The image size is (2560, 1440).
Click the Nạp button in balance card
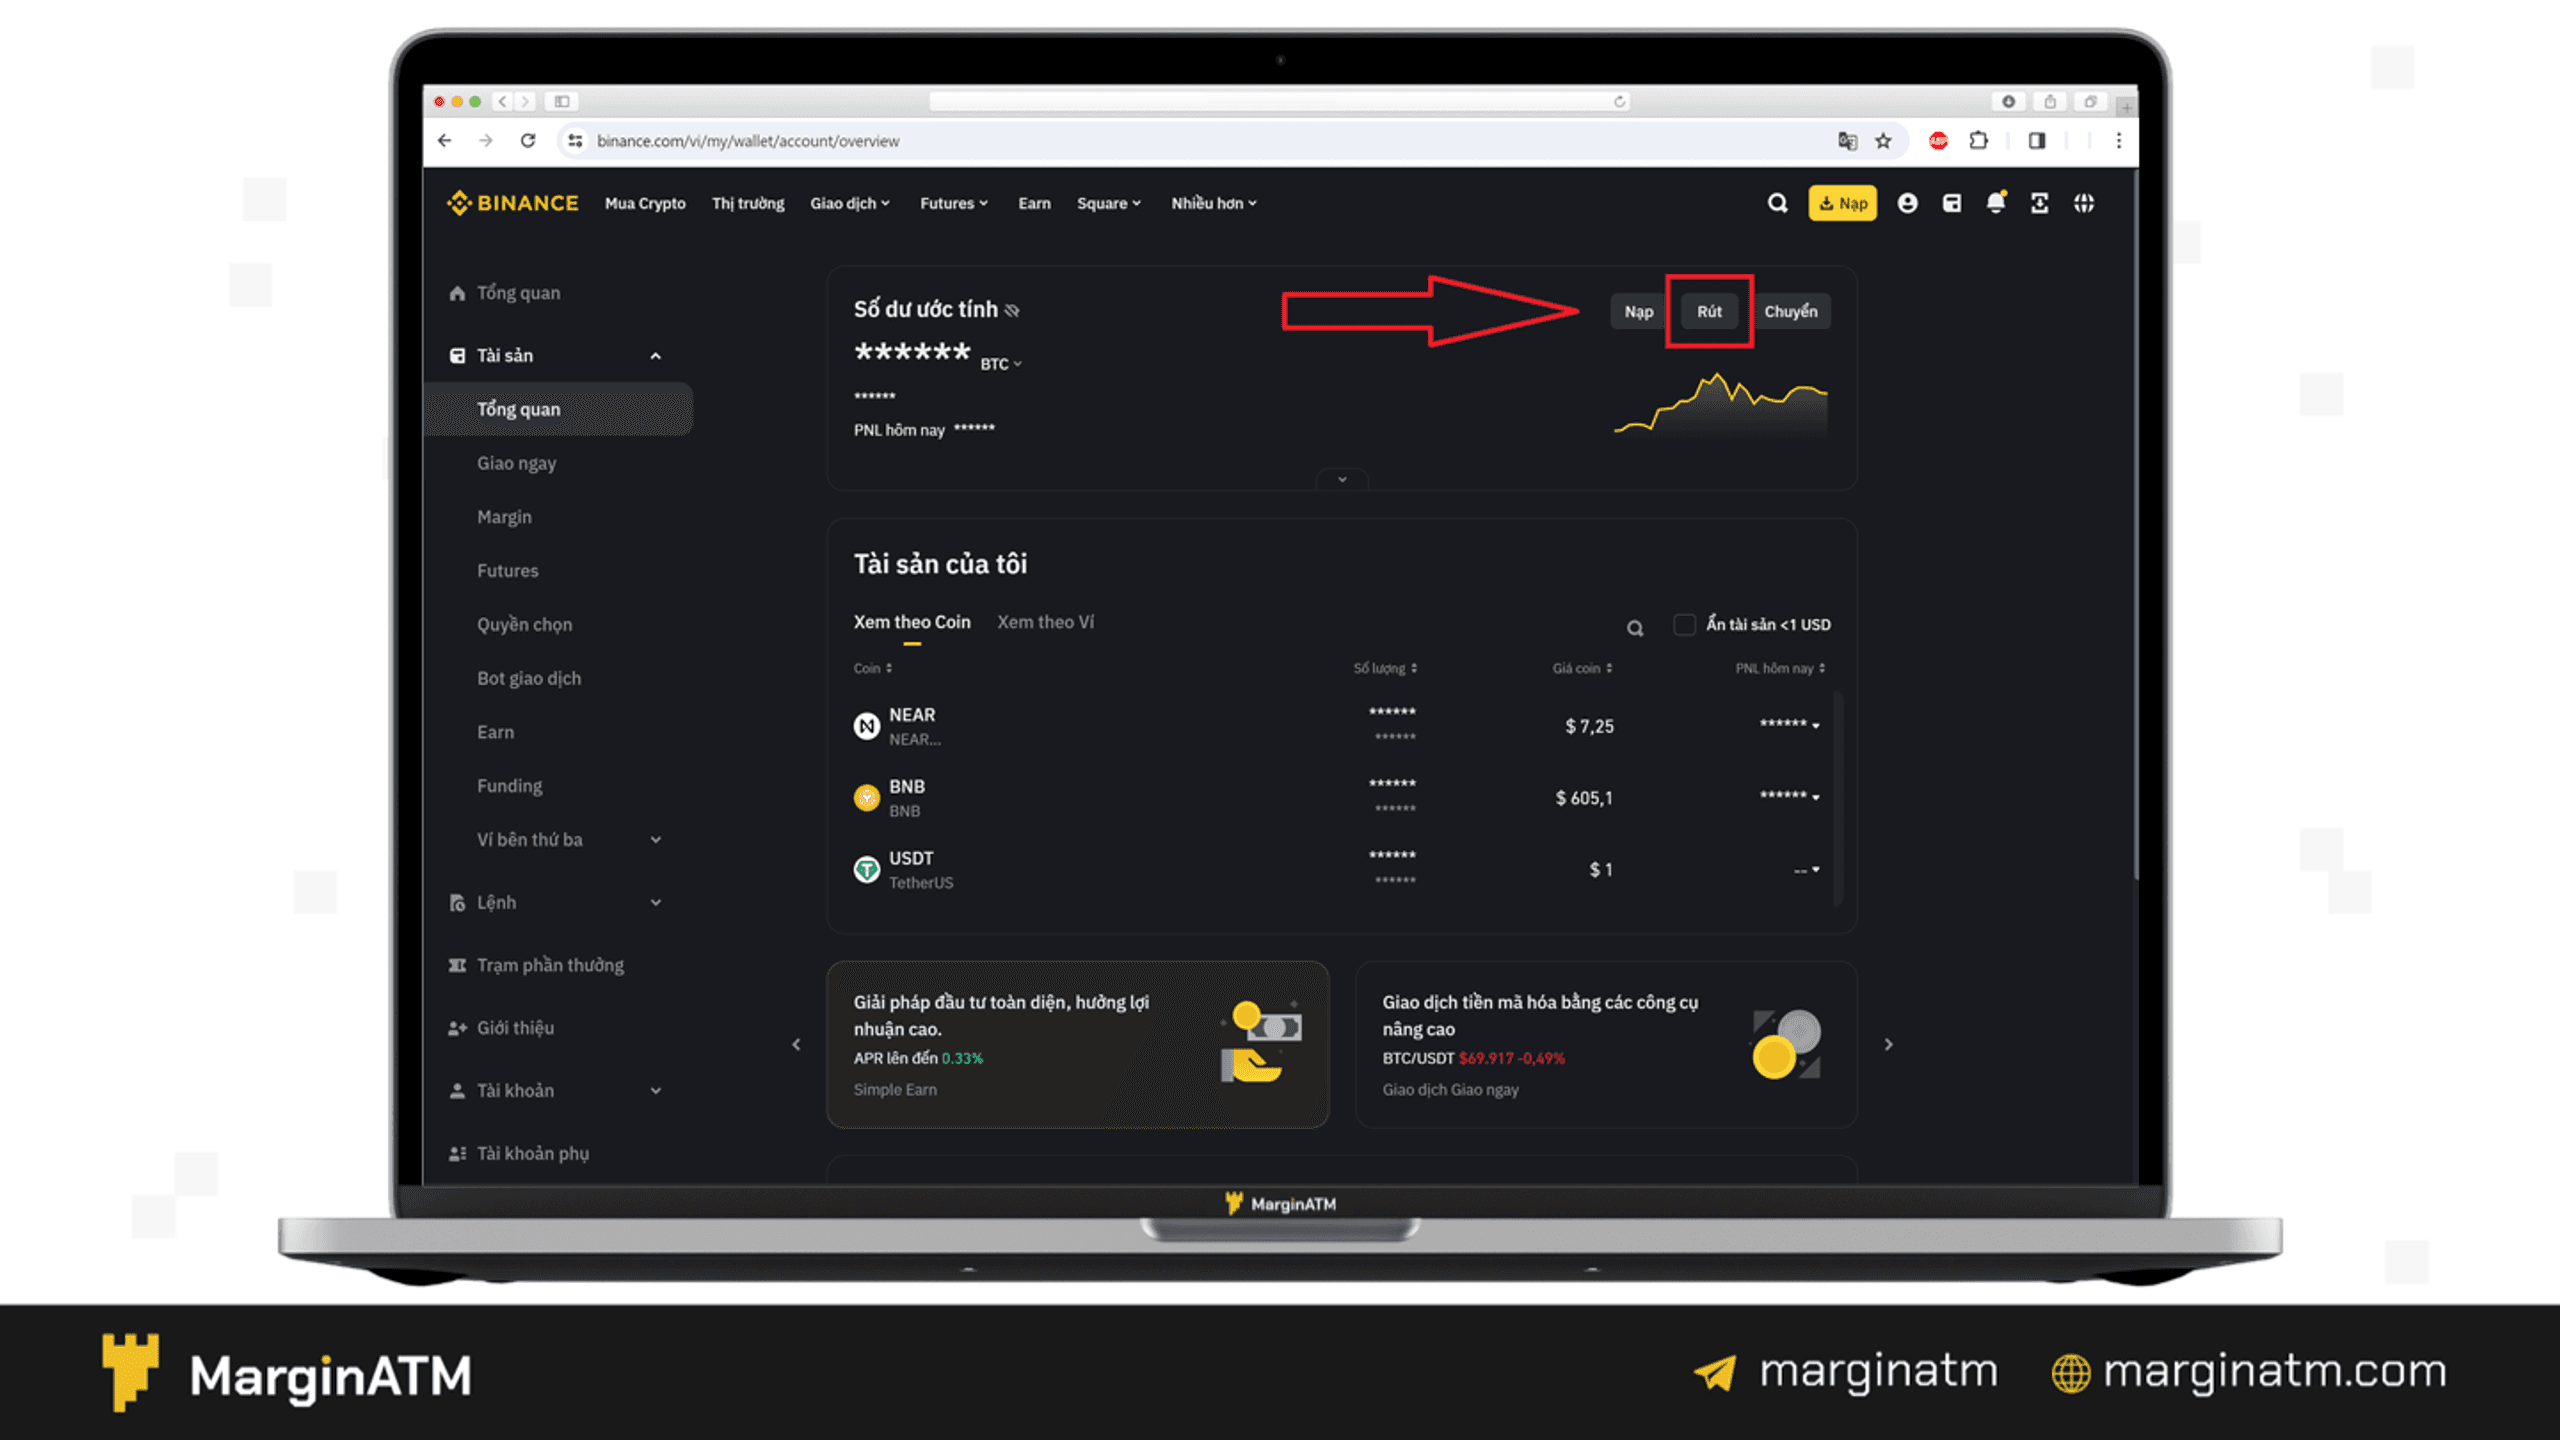click(1638, 311)
